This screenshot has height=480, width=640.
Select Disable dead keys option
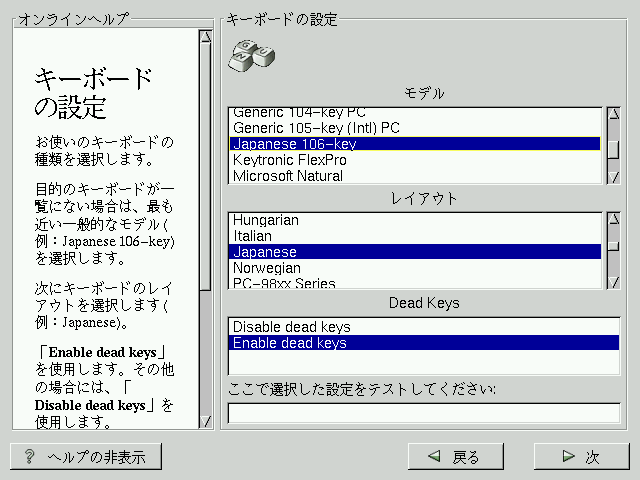(x=291, y=327)
